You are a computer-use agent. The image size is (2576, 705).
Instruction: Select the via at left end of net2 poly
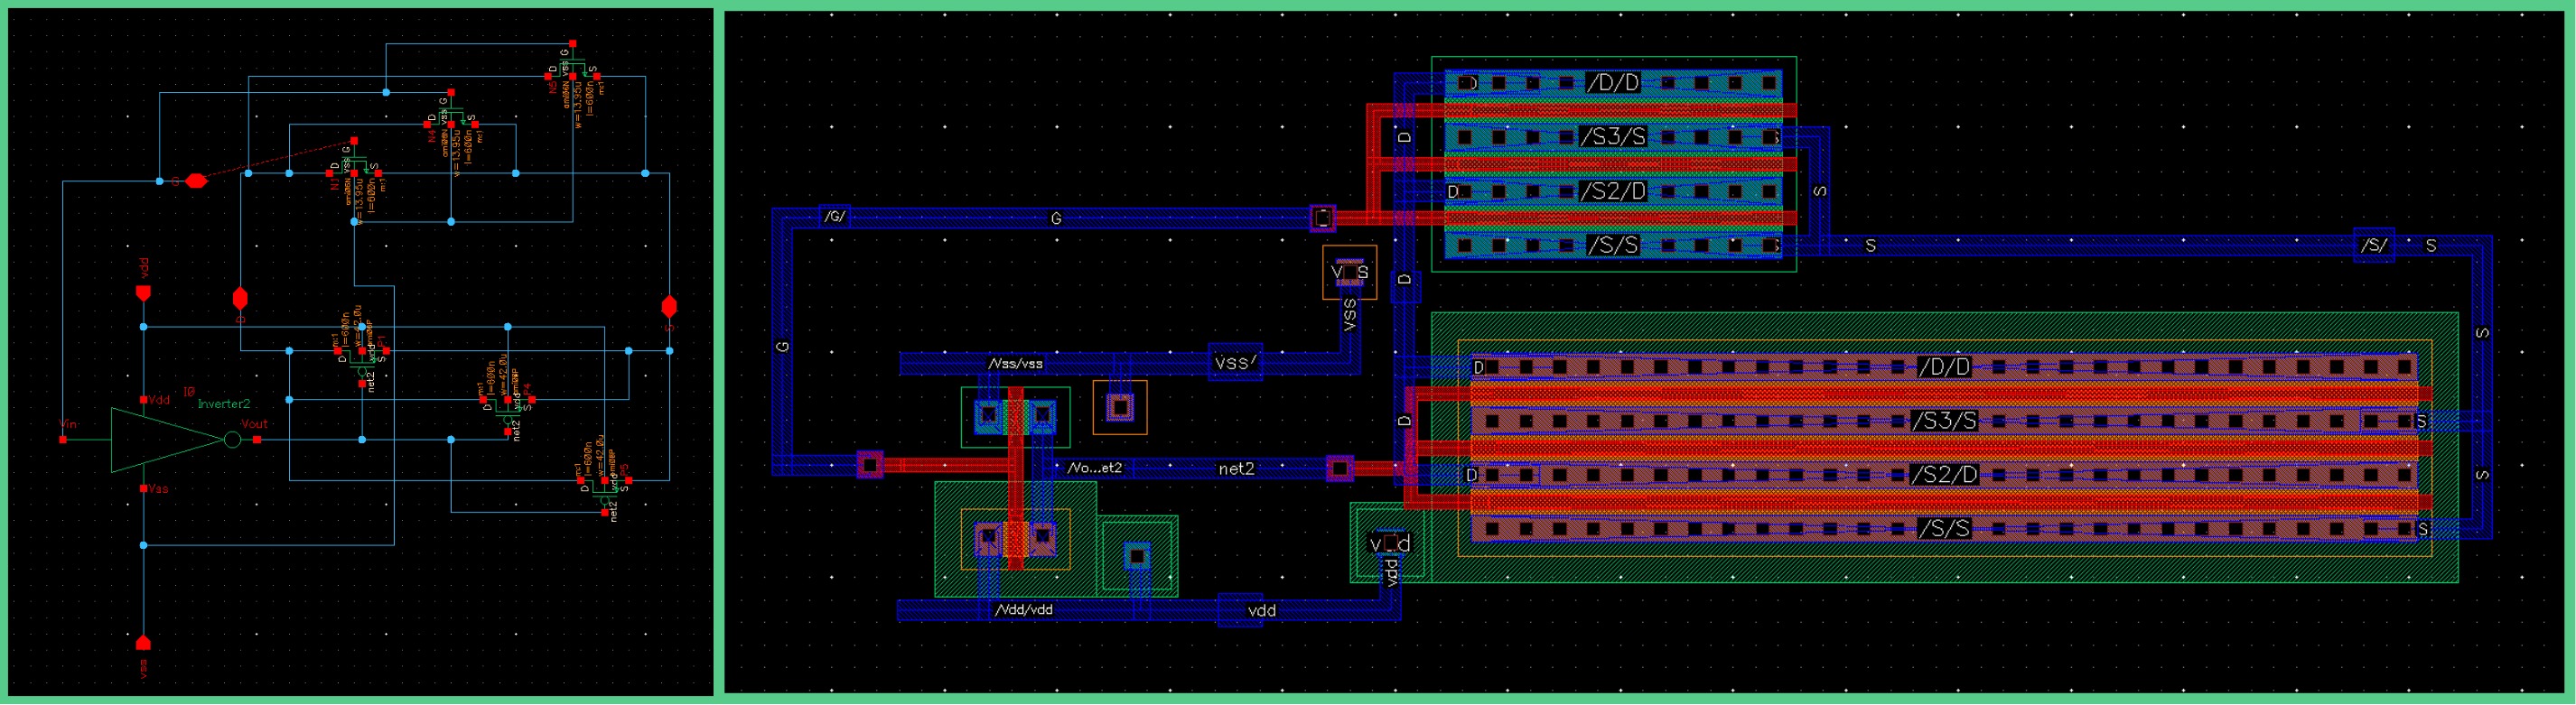point(870,465)
